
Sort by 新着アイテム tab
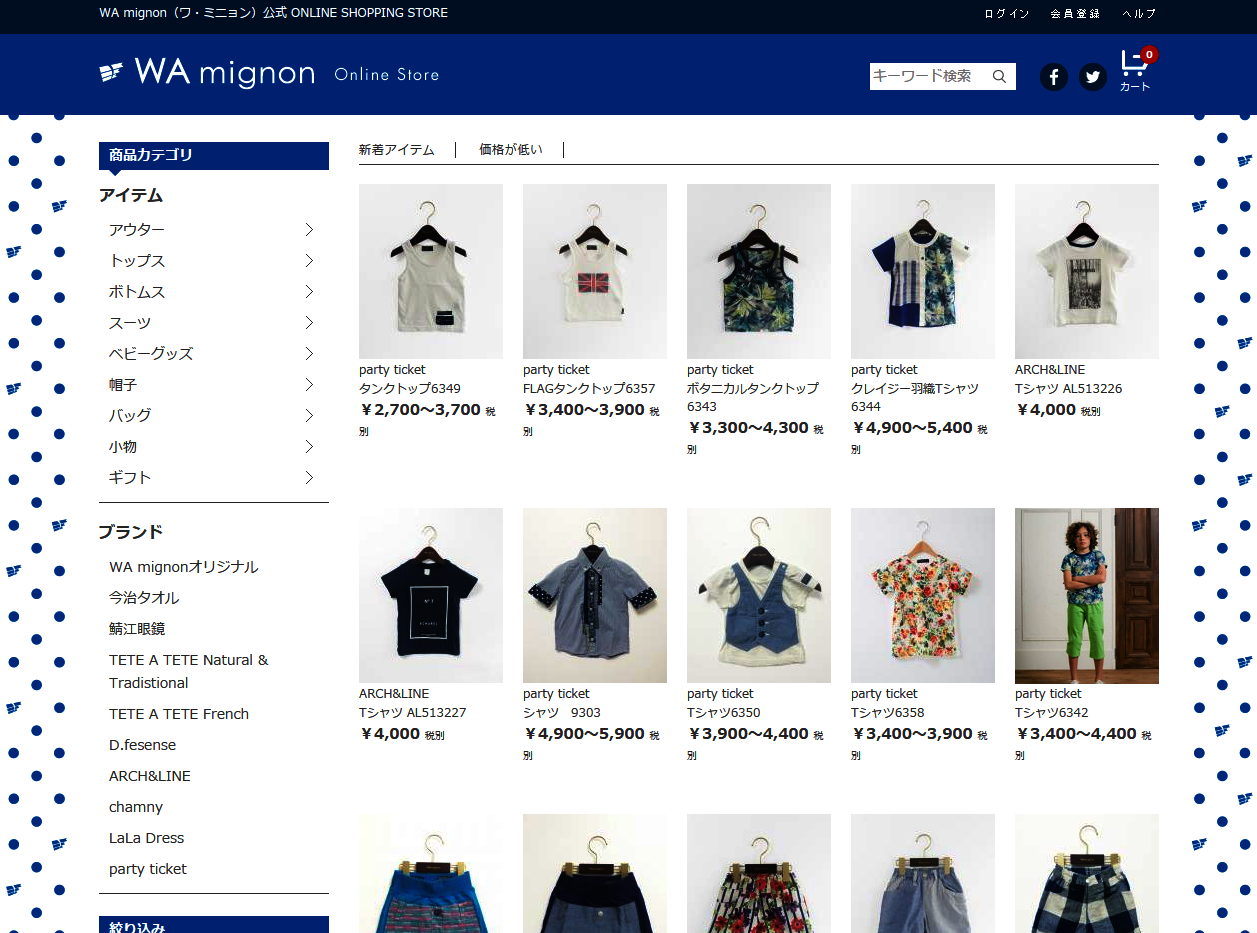tap(397, 150)
